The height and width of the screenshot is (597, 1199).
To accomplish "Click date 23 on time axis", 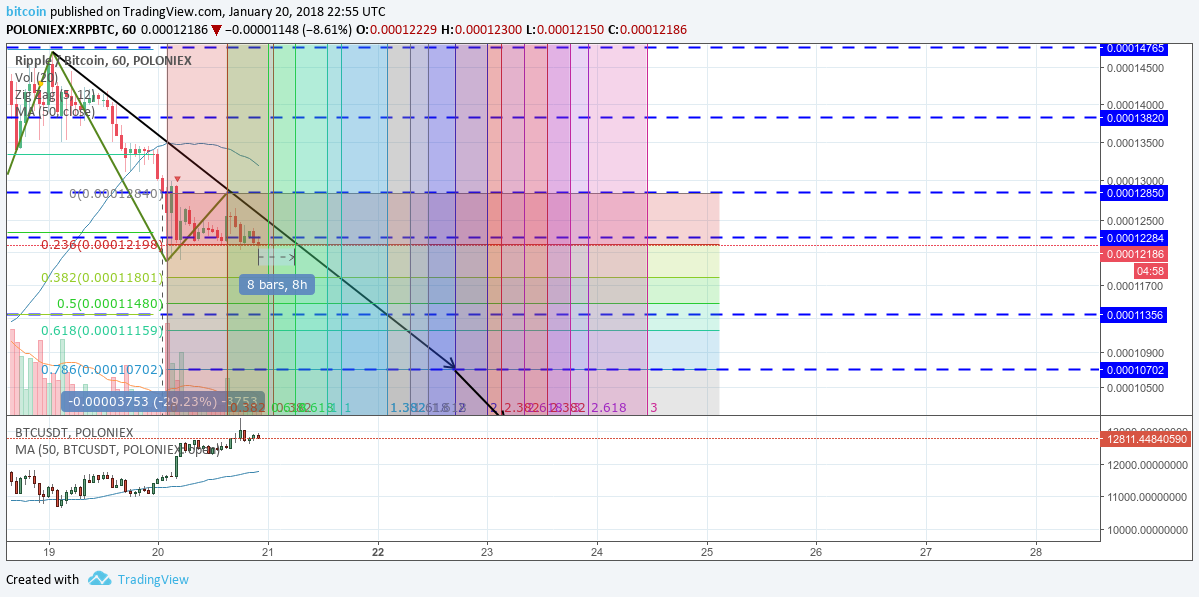I will (x=488, y=550).
